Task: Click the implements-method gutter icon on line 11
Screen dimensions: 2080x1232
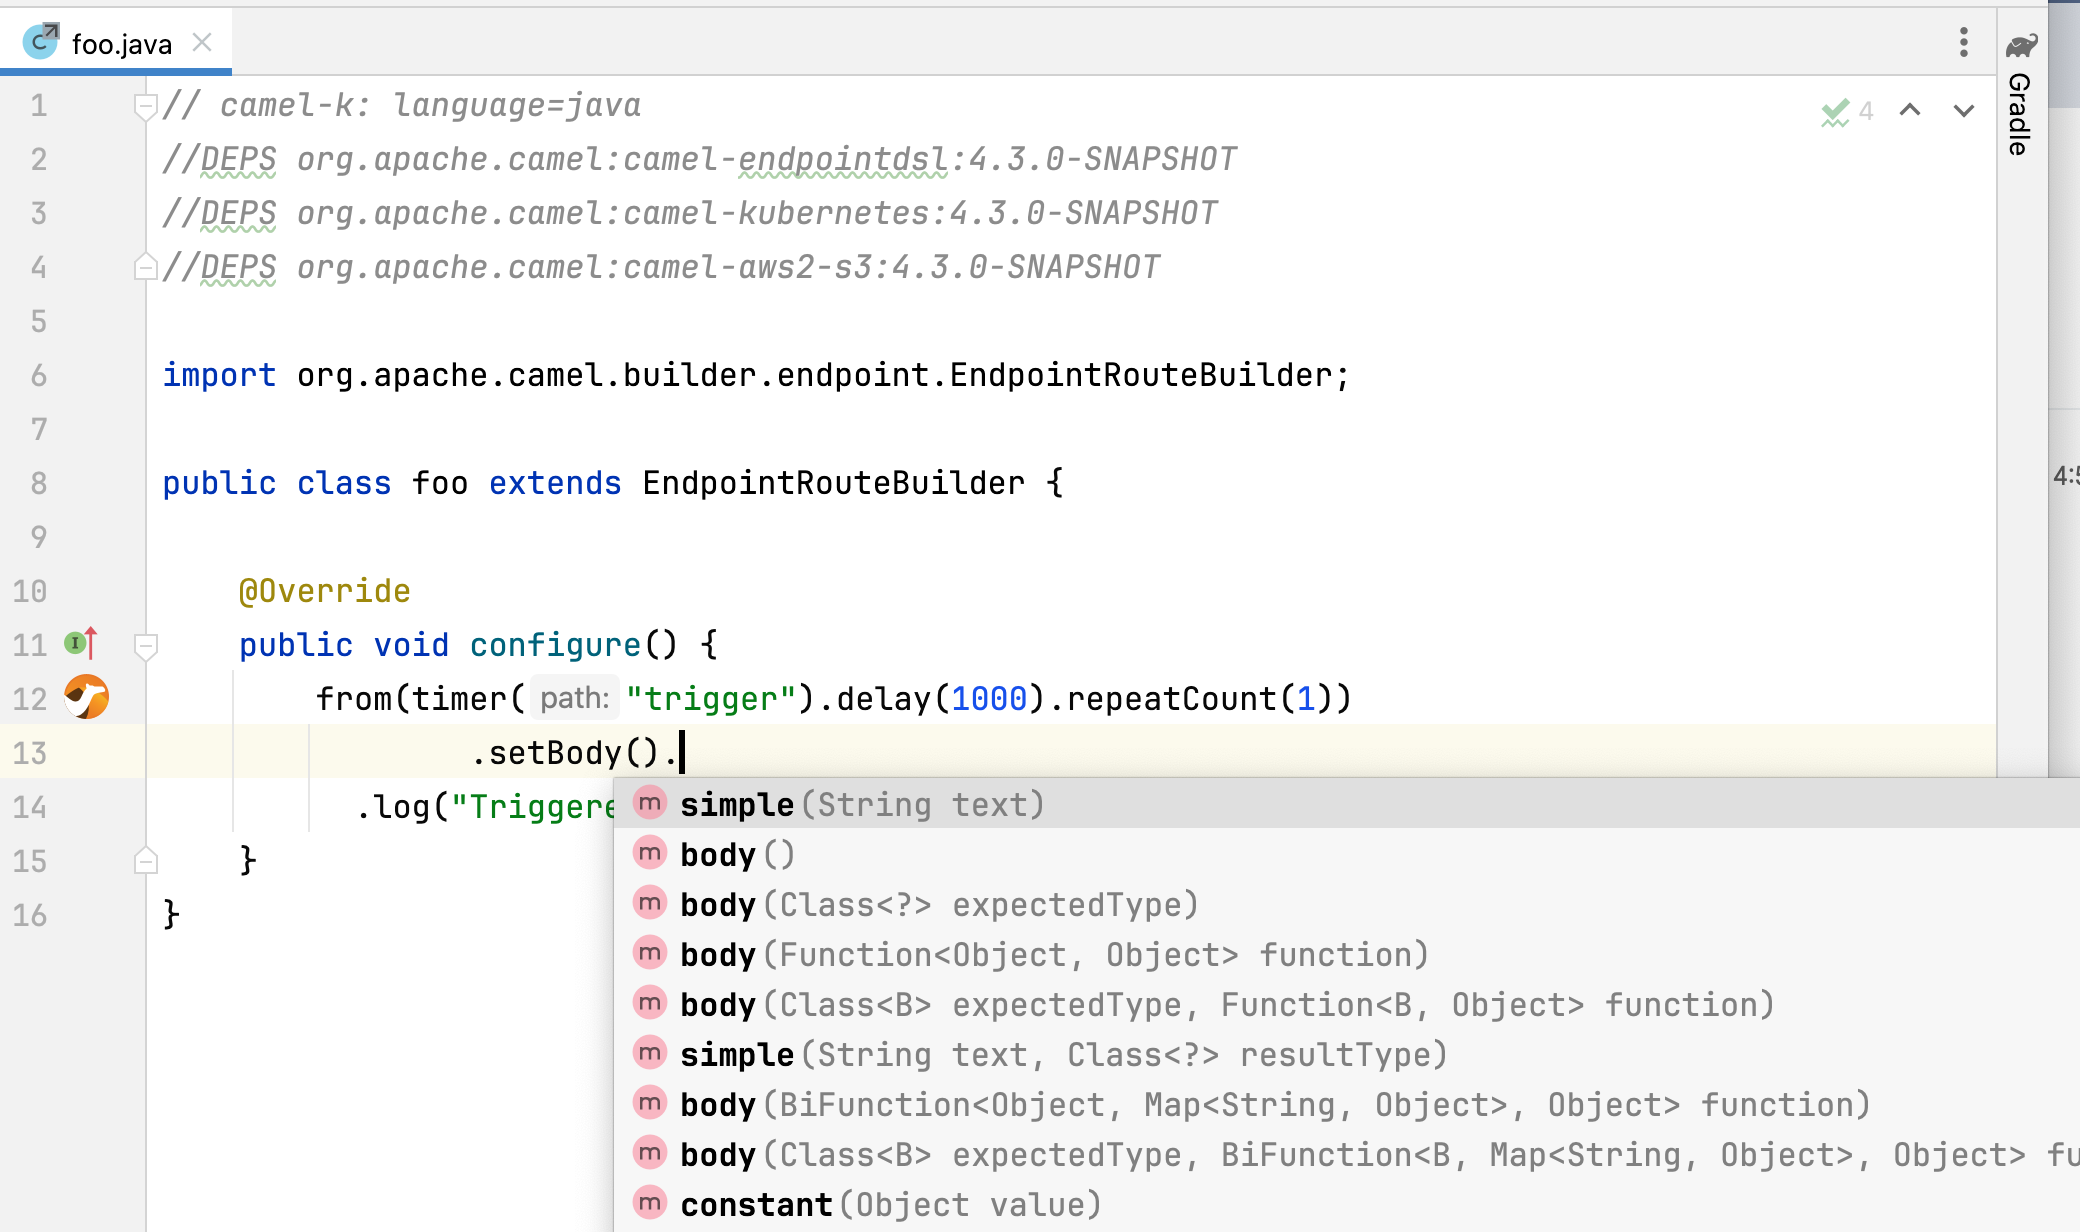Action: pos(80,643)
